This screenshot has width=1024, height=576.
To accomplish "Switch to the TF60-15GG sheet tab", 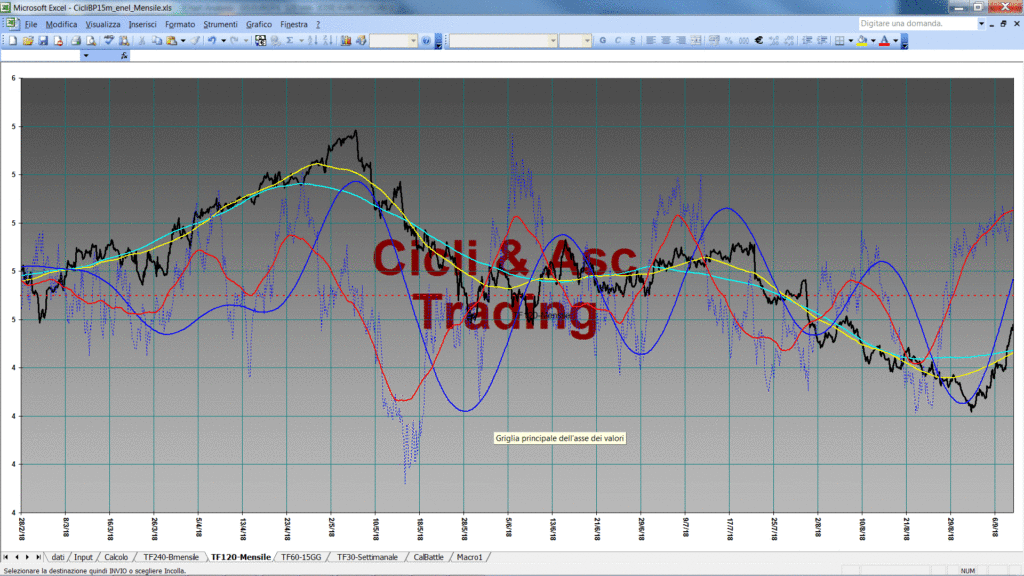I will [x=301, y=557].
